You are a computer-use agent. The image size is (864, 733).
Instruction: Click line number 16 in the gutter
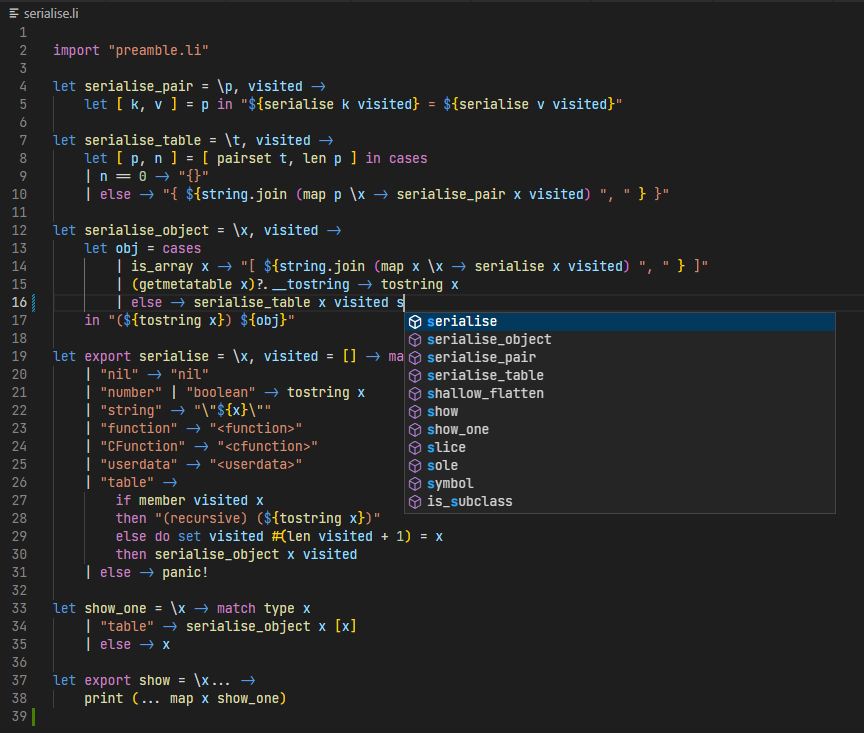click(x=19, y=303)
